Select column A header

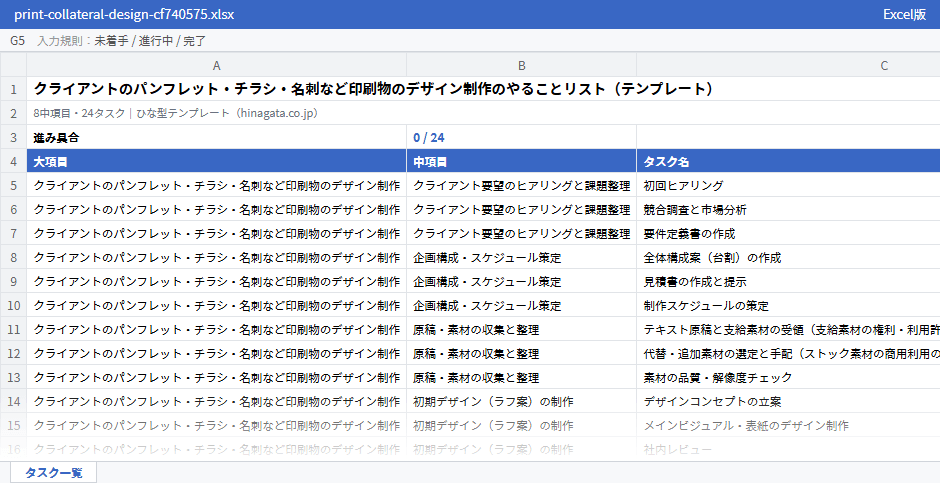point(216,65)
